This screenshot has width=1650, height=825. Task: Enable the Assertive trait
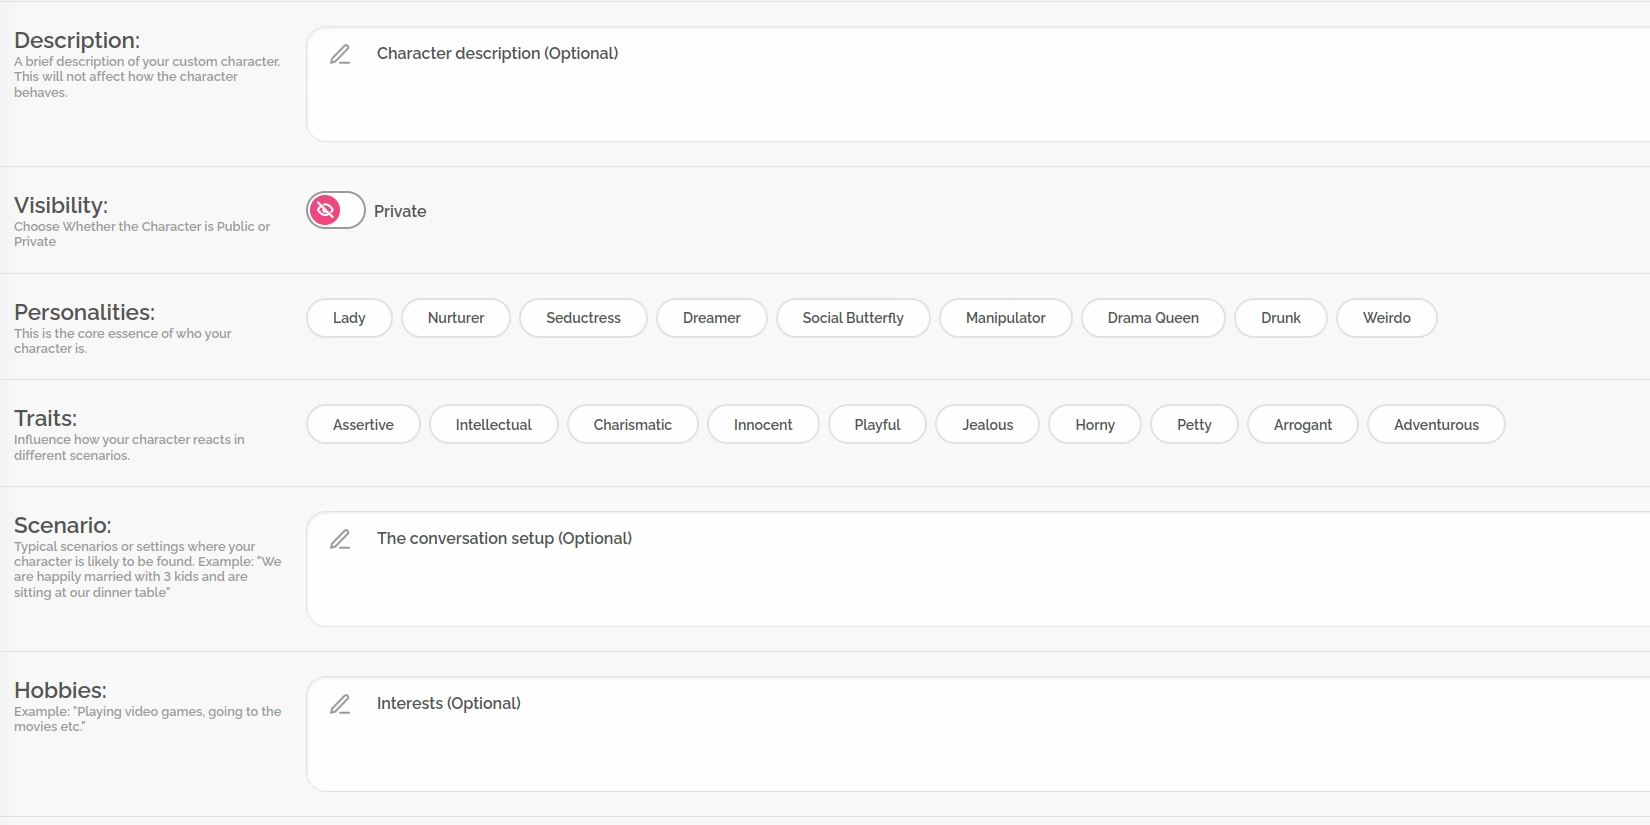pos(363,424)
